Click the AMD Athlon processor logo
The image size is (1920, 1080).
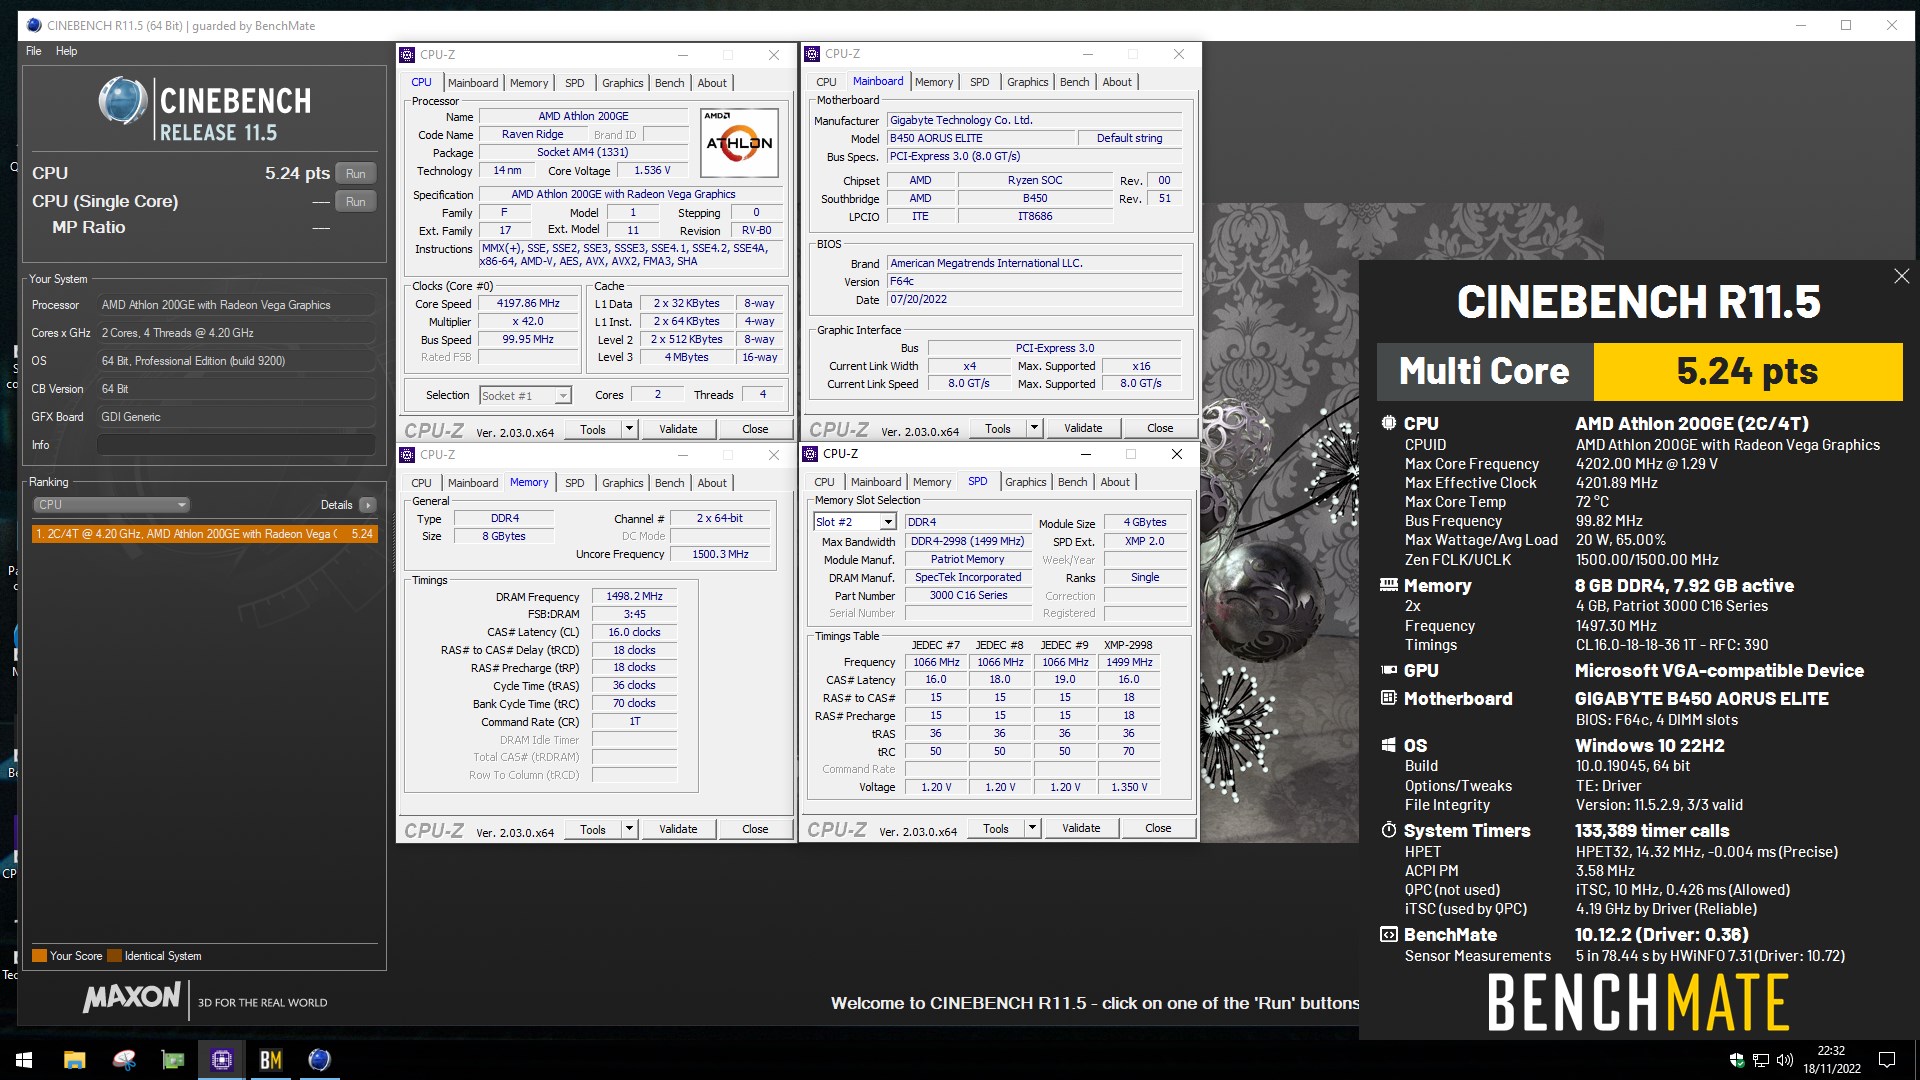click(x=739, y=142)
